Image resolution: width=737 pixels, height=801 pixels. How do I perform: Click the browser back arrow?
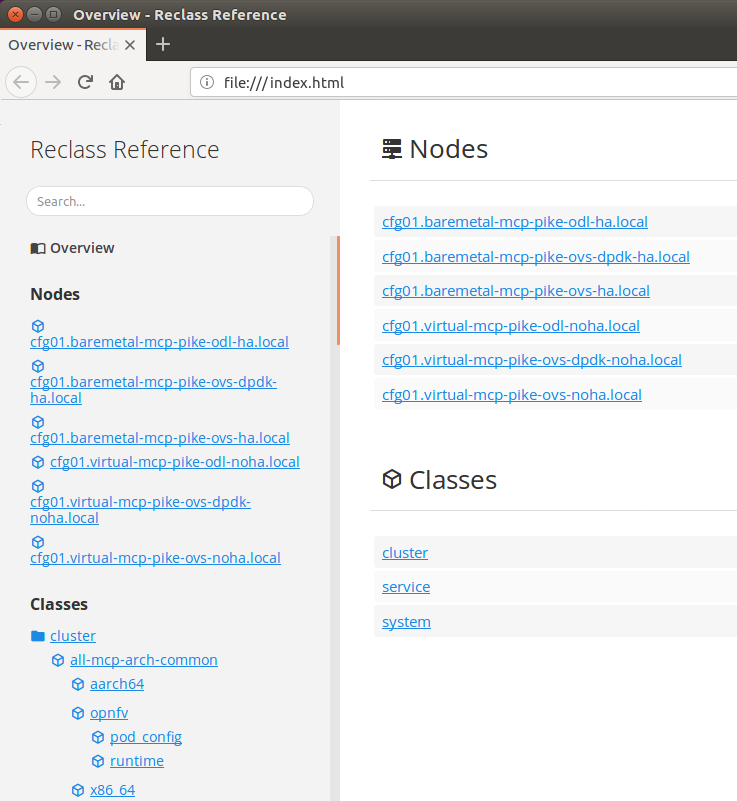click(x=22, y=82)
